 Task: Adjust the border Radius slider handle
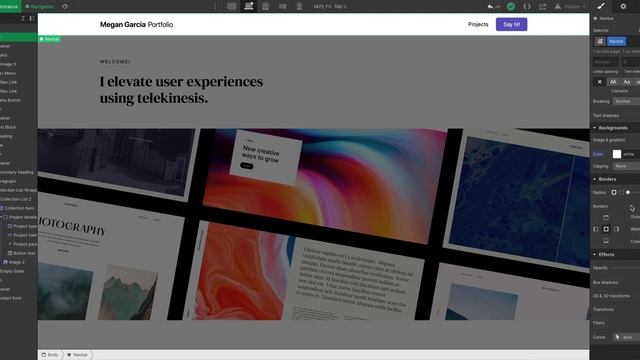[628, 192]
